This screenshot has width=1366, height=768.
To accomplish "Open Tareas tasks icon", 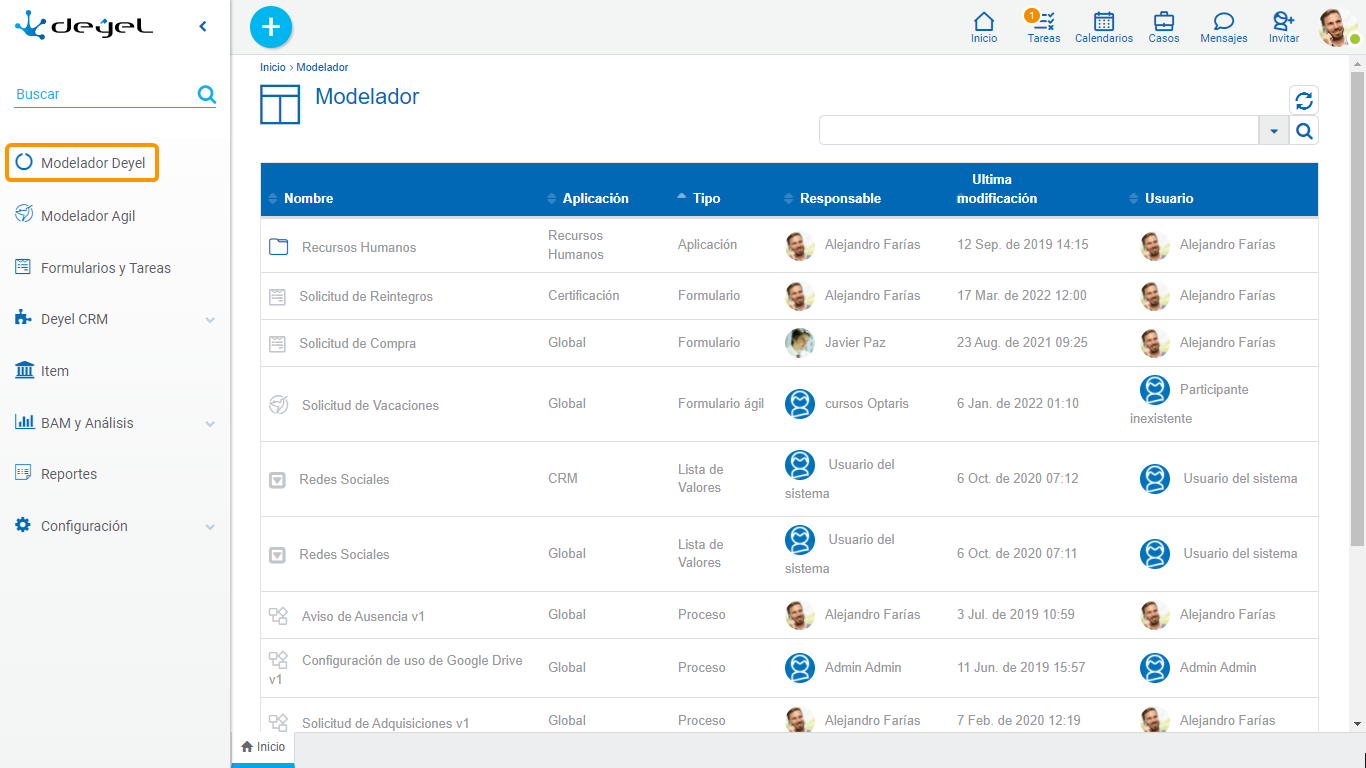I will (1044, 27).
